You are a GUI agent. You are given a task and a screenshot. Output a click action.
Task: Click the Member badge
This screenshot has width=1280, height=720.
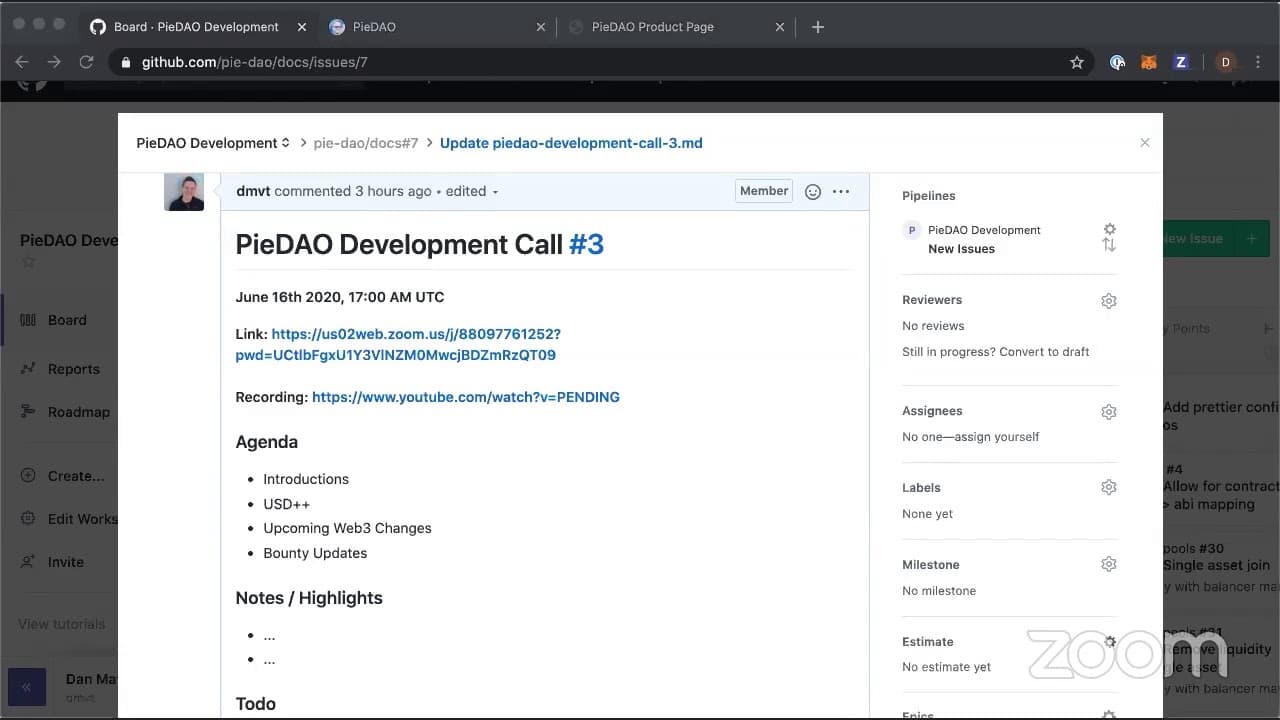coord(764,191)
